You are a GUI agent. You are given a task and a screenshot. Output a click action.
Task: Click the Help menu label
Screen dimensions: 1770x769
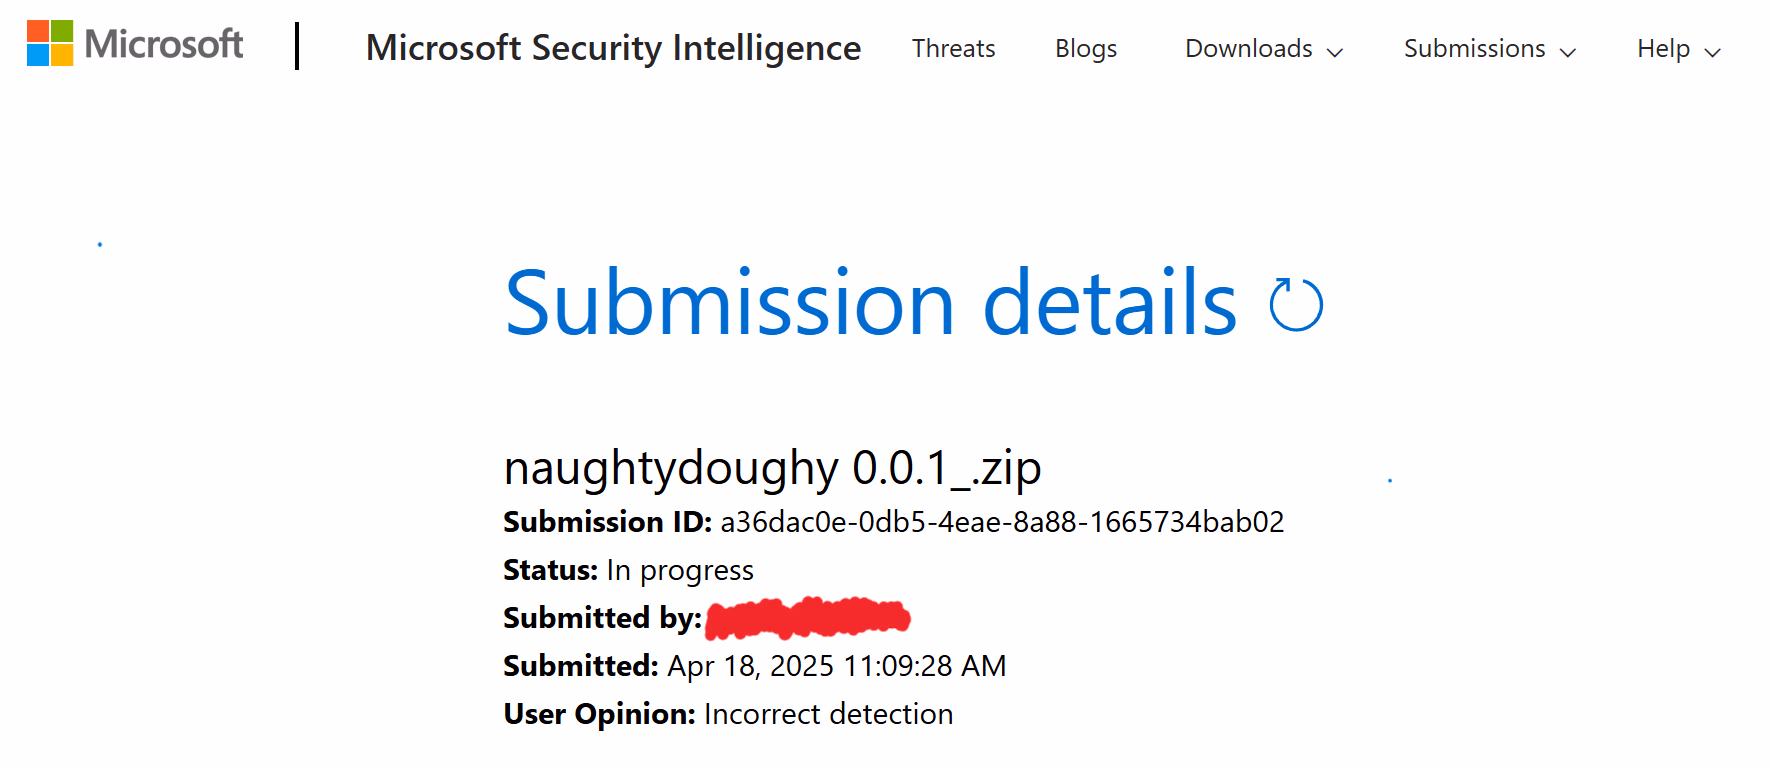pos(1663,49)
